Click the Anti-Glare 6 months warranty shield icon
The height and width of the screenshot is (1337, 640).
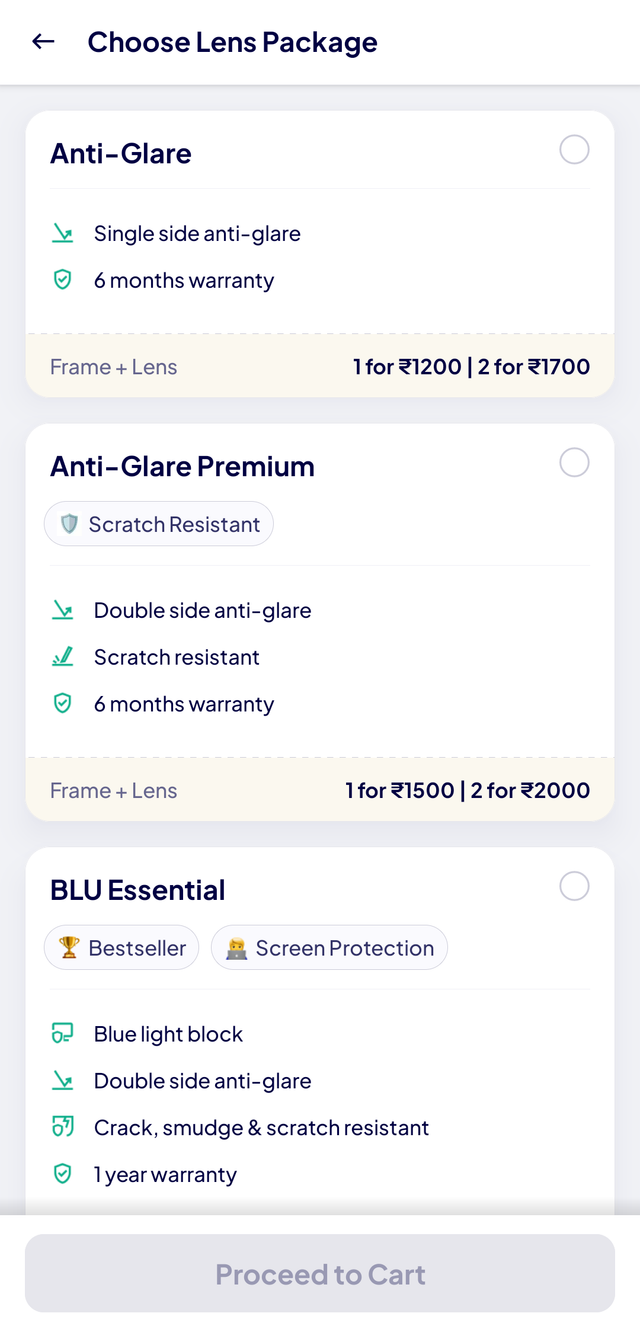click(63, 281)
